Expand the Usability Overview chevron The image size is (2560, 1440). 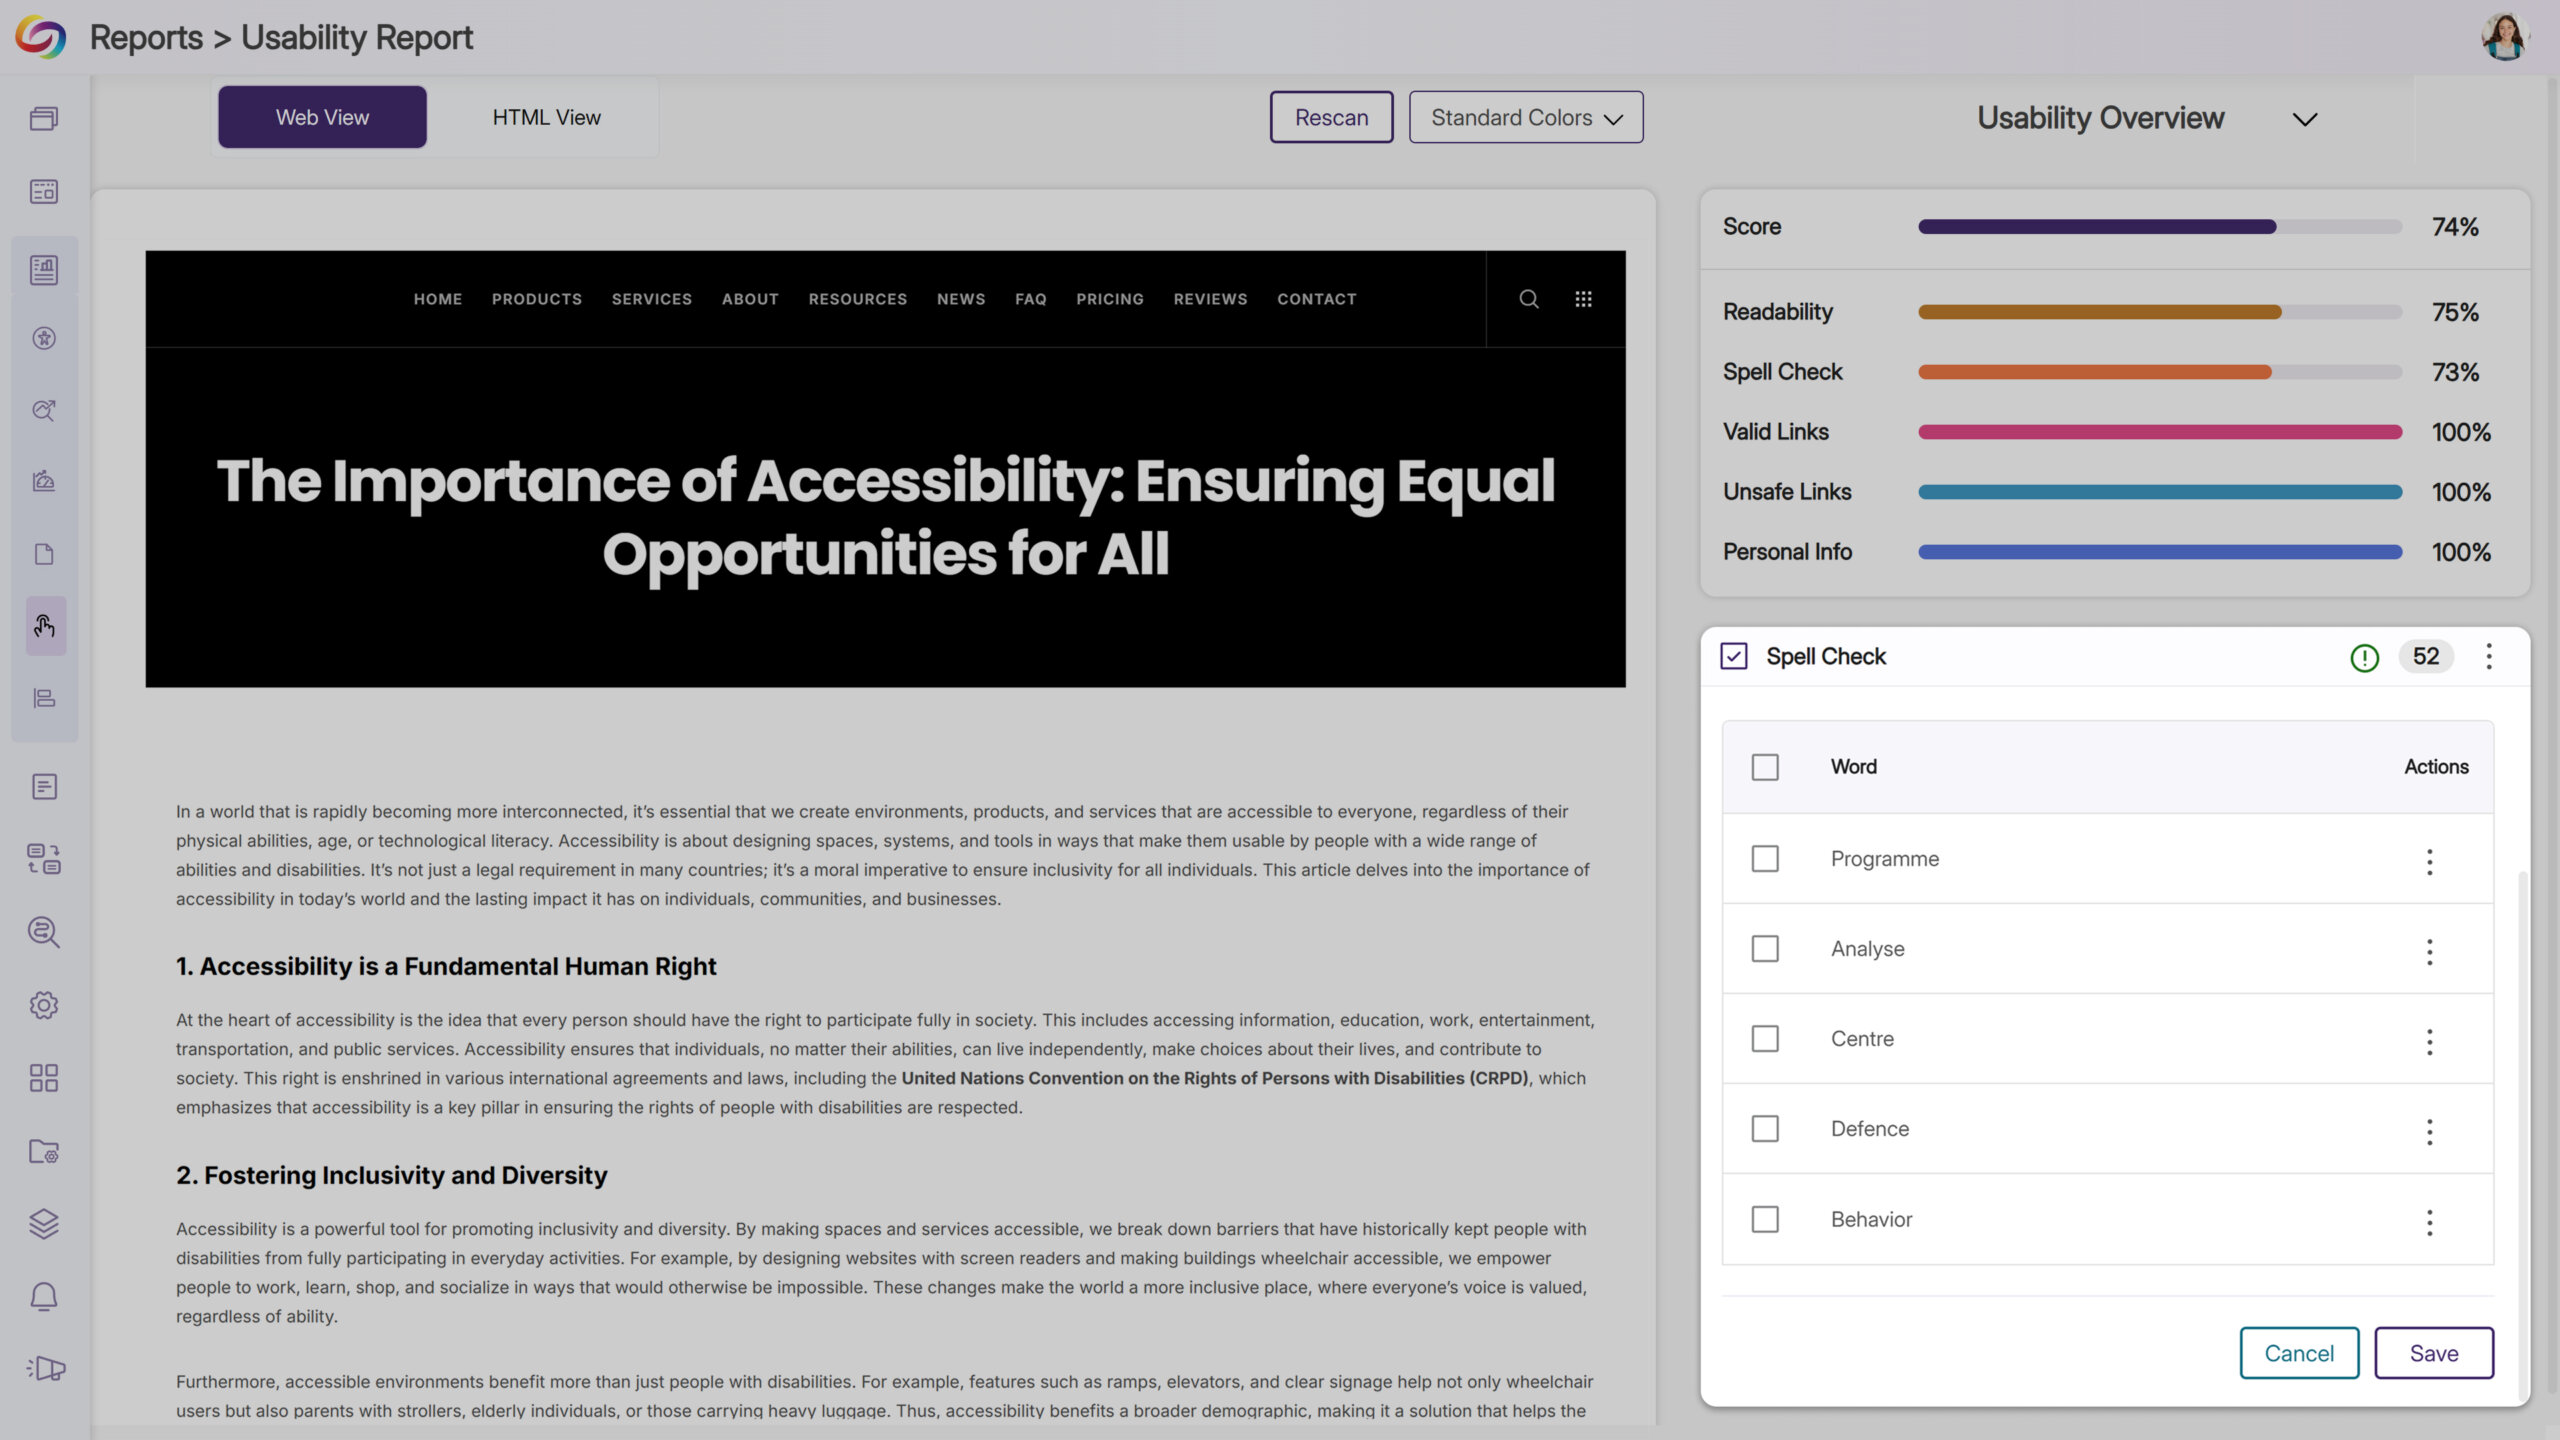2304,119
